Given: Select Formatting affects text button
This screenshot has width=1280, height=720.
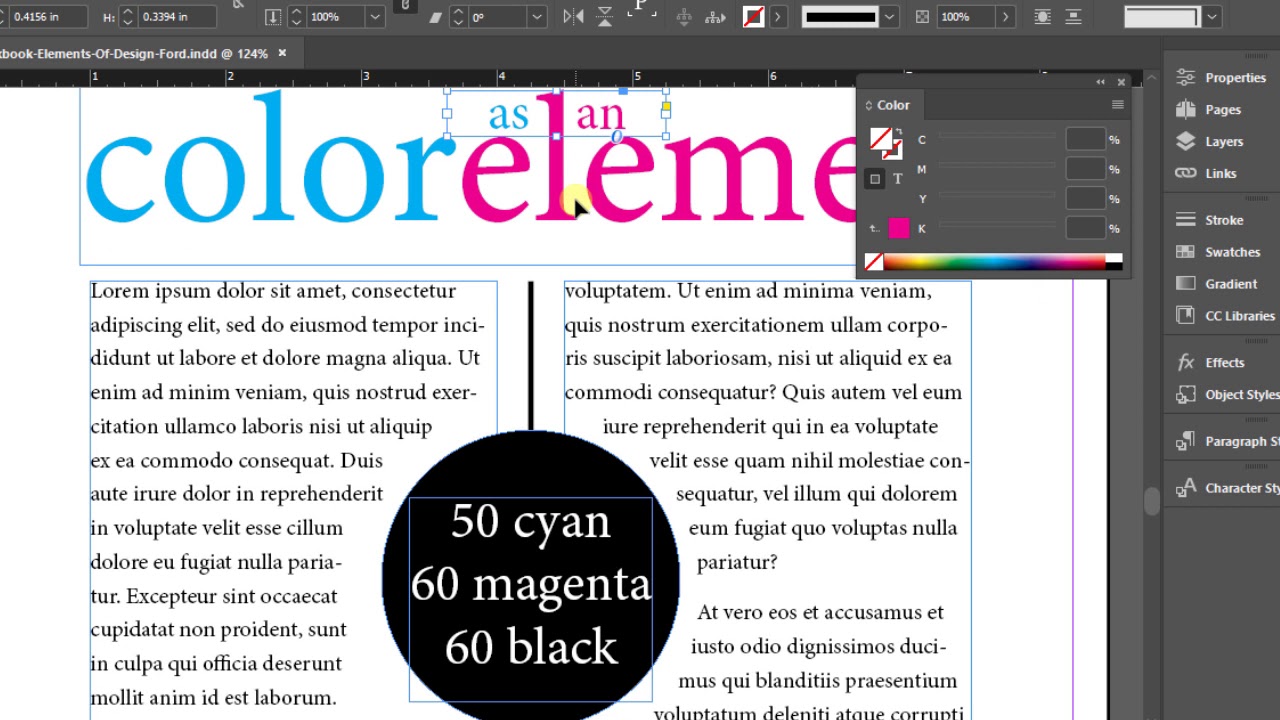Looking at the screenshot, I should 897,179.
